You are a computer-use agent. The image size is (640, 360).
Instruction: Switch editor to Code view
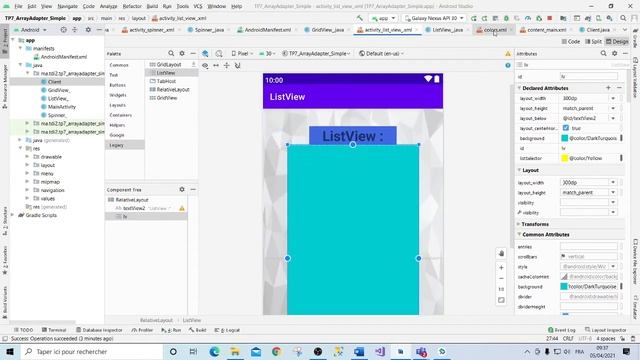click(x=571, y=42)
